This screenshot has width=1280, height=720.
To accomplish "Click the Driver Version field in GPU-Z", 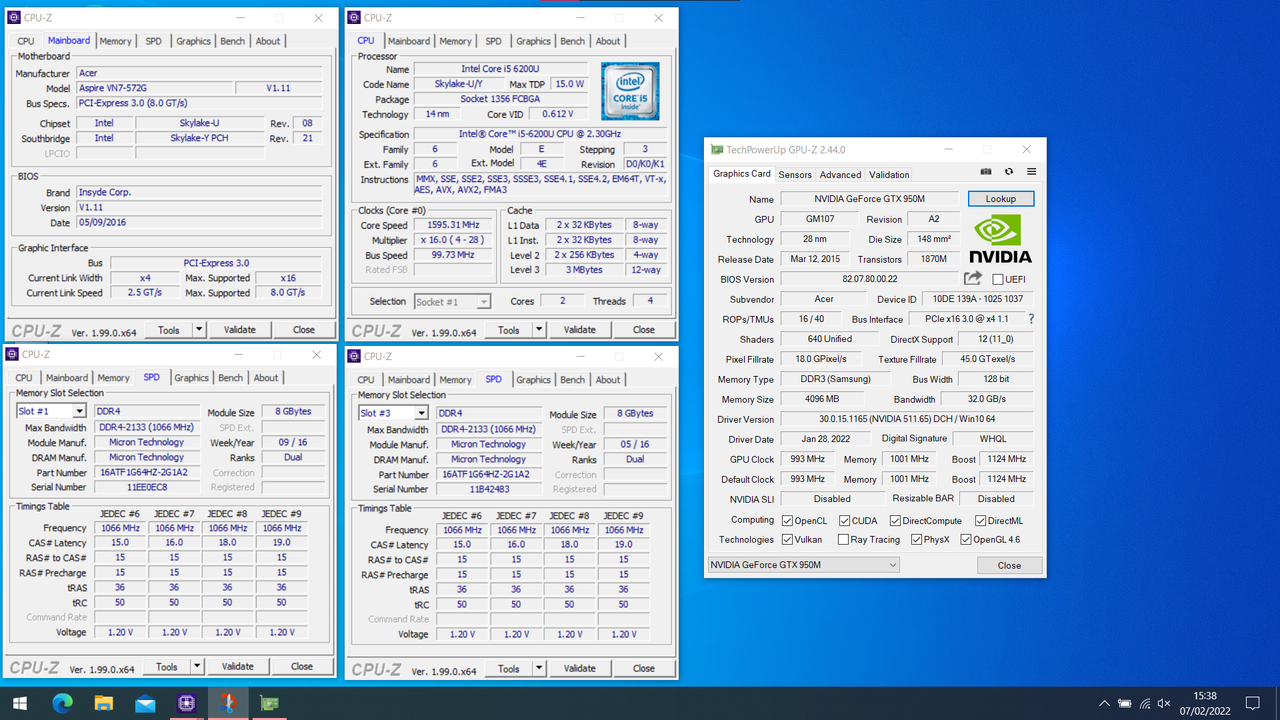I will 907,419.
